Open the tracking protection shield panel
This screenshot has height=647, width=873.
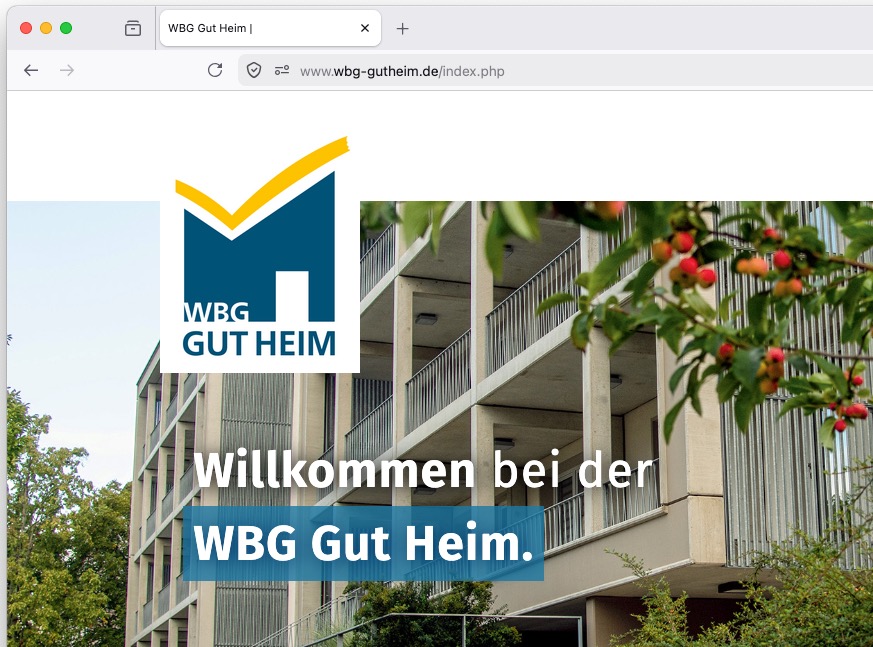pos(254,70)
